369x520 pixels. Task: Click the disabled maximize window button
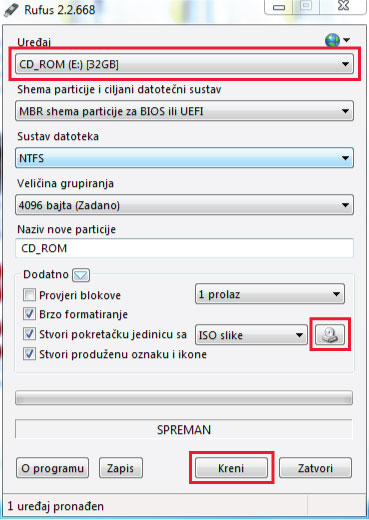coord(306,7)
